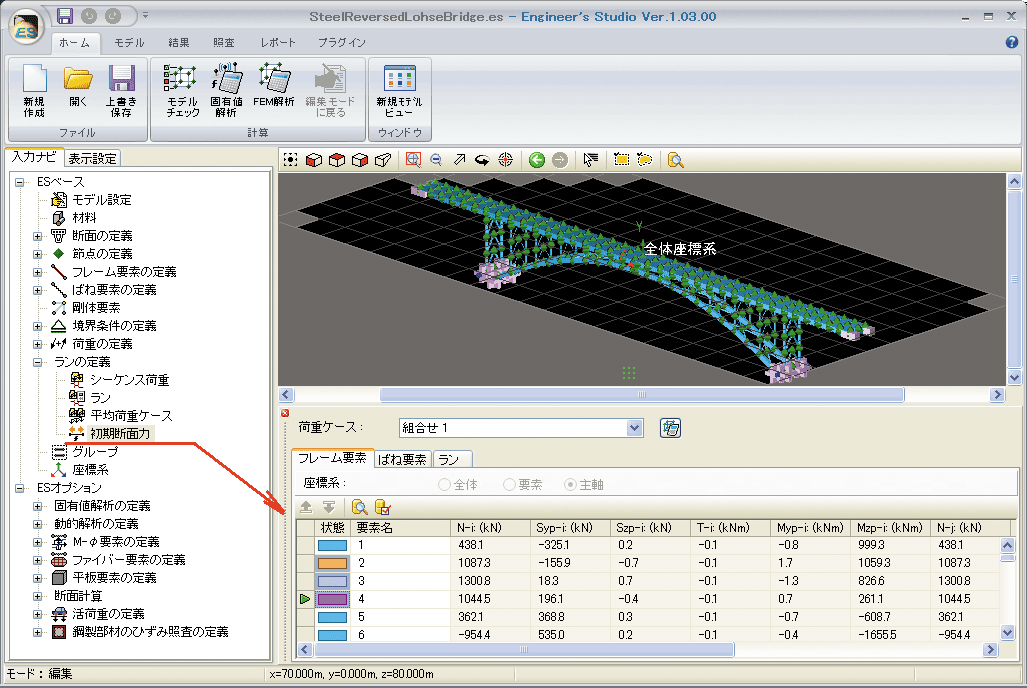Click the 要素名 column header
The width and height of the screenshot is (1027, 688).
(401, 528)
